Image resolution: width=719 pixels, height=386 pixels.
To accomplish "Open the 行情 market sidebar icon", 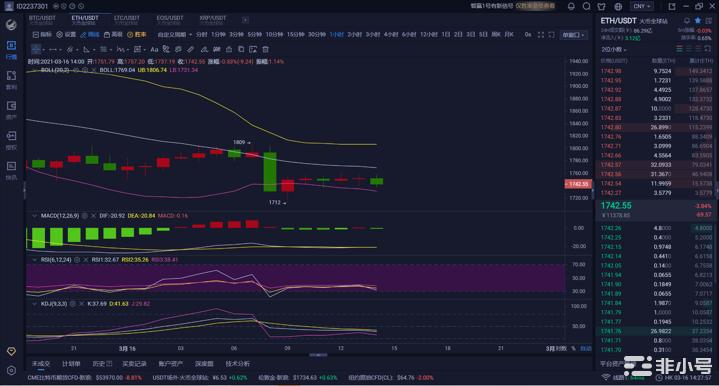I will point(11,50).
